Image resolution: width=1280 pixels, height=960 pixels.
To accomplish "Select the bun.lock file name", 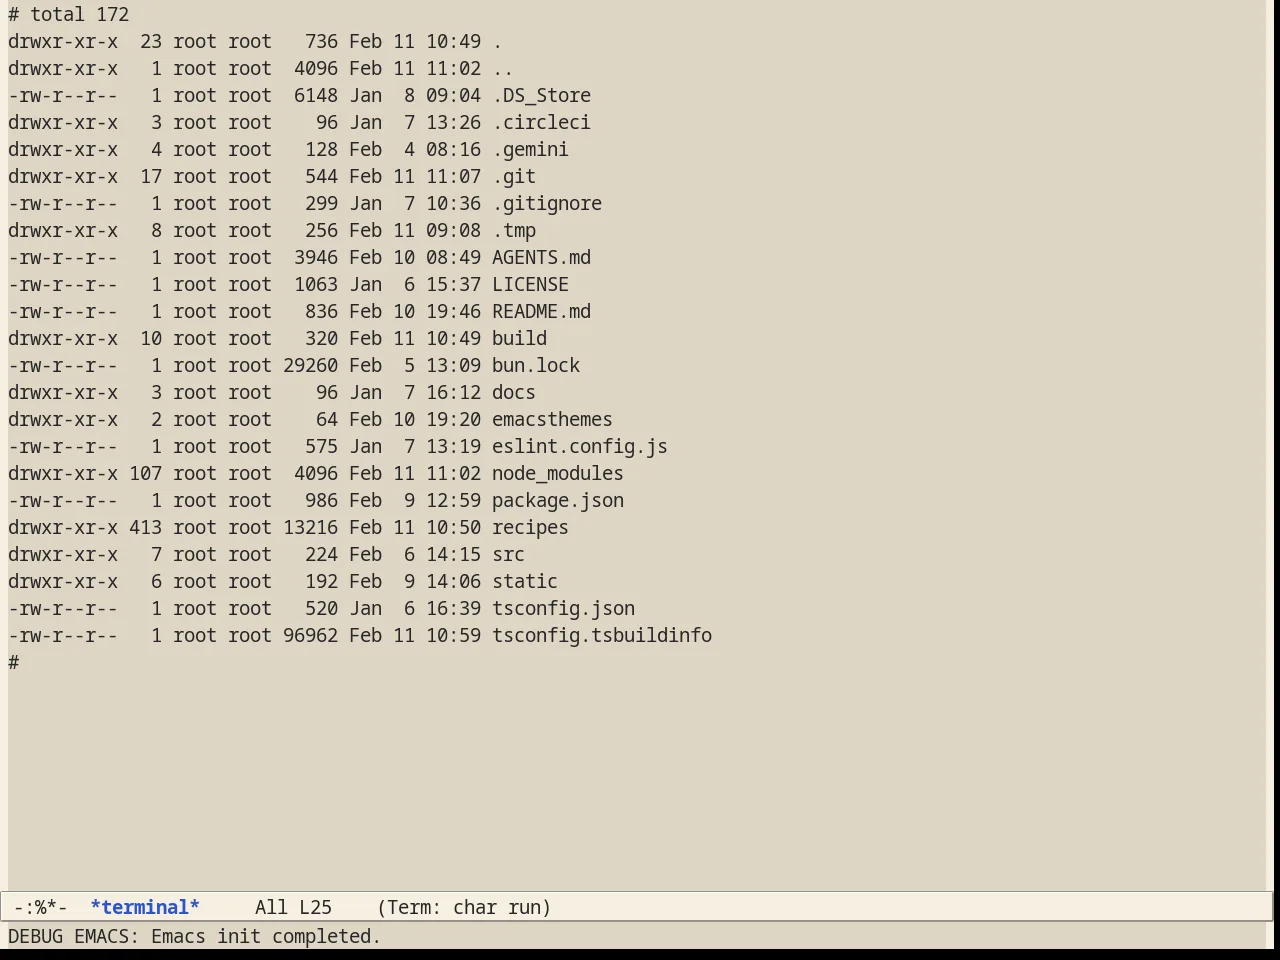I will coord(536,365).
